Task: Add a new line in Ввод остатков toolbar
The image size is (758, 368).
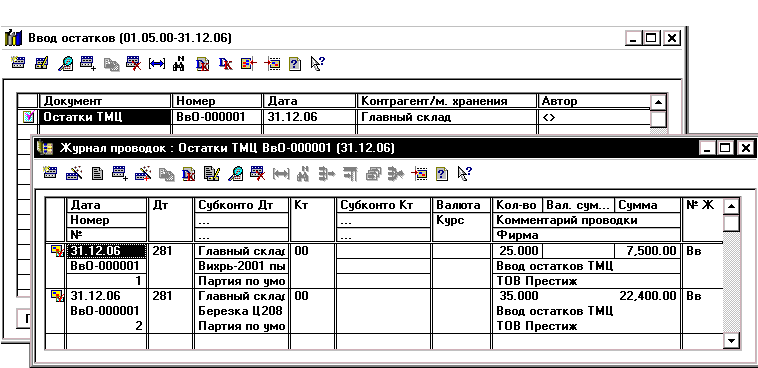Action: coord(18,63)
